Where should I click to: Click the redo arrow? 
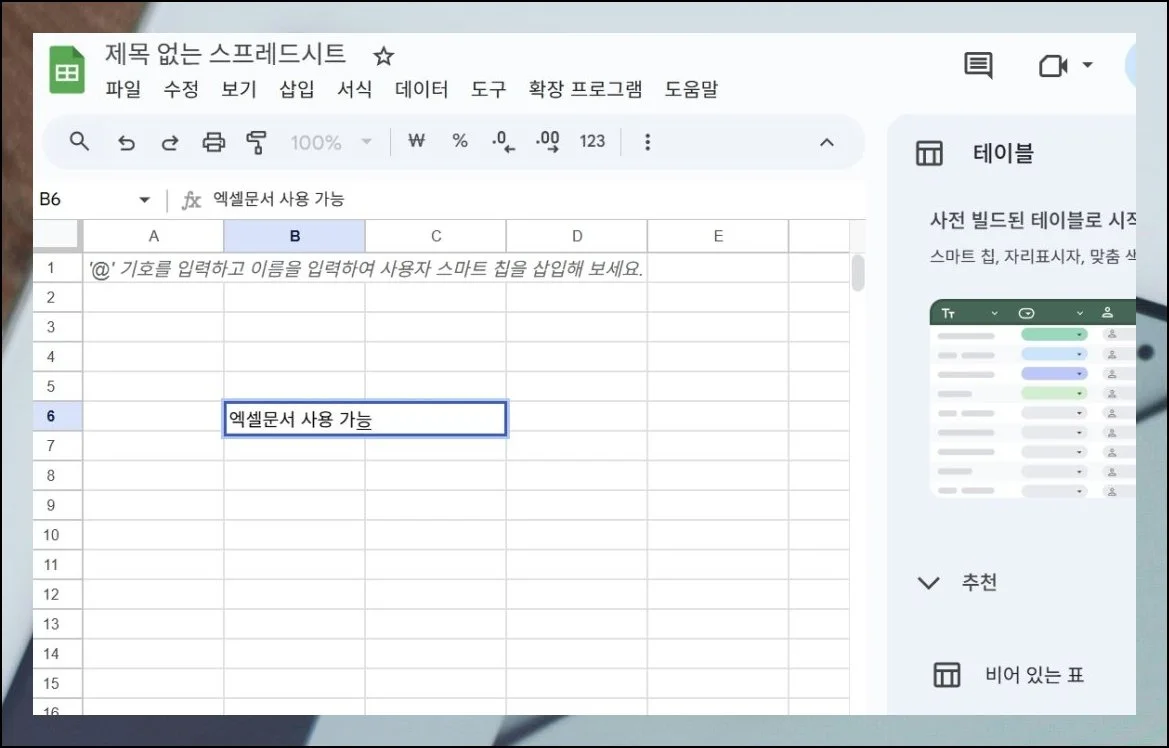169,142
